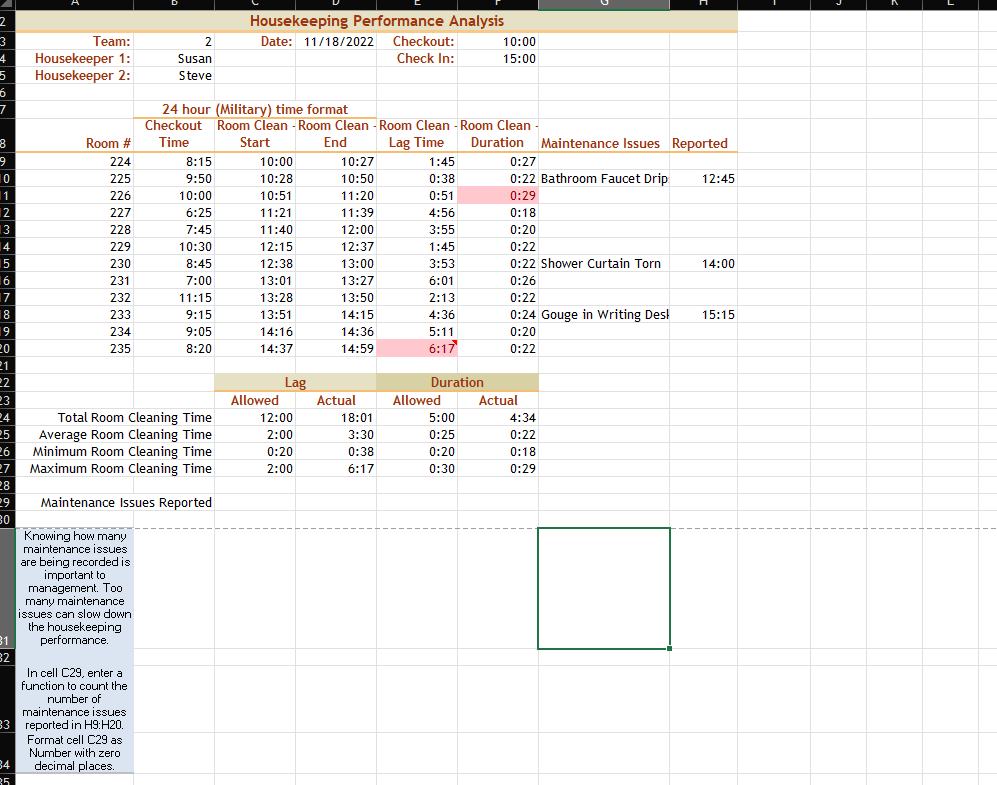Select the pink highlighted cell showing 0:29

[x=497, y=194]
